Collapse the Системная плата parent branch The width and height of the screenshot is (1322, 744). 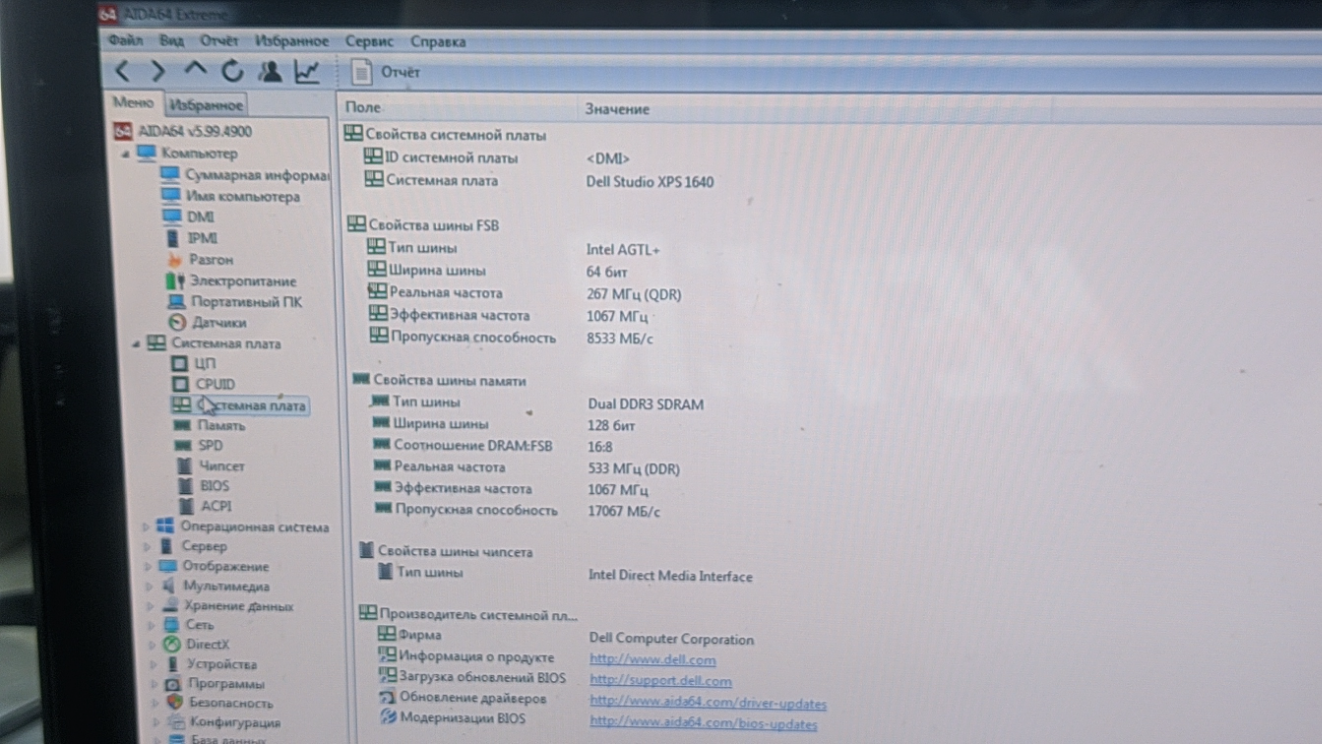[x=136, y=343]
